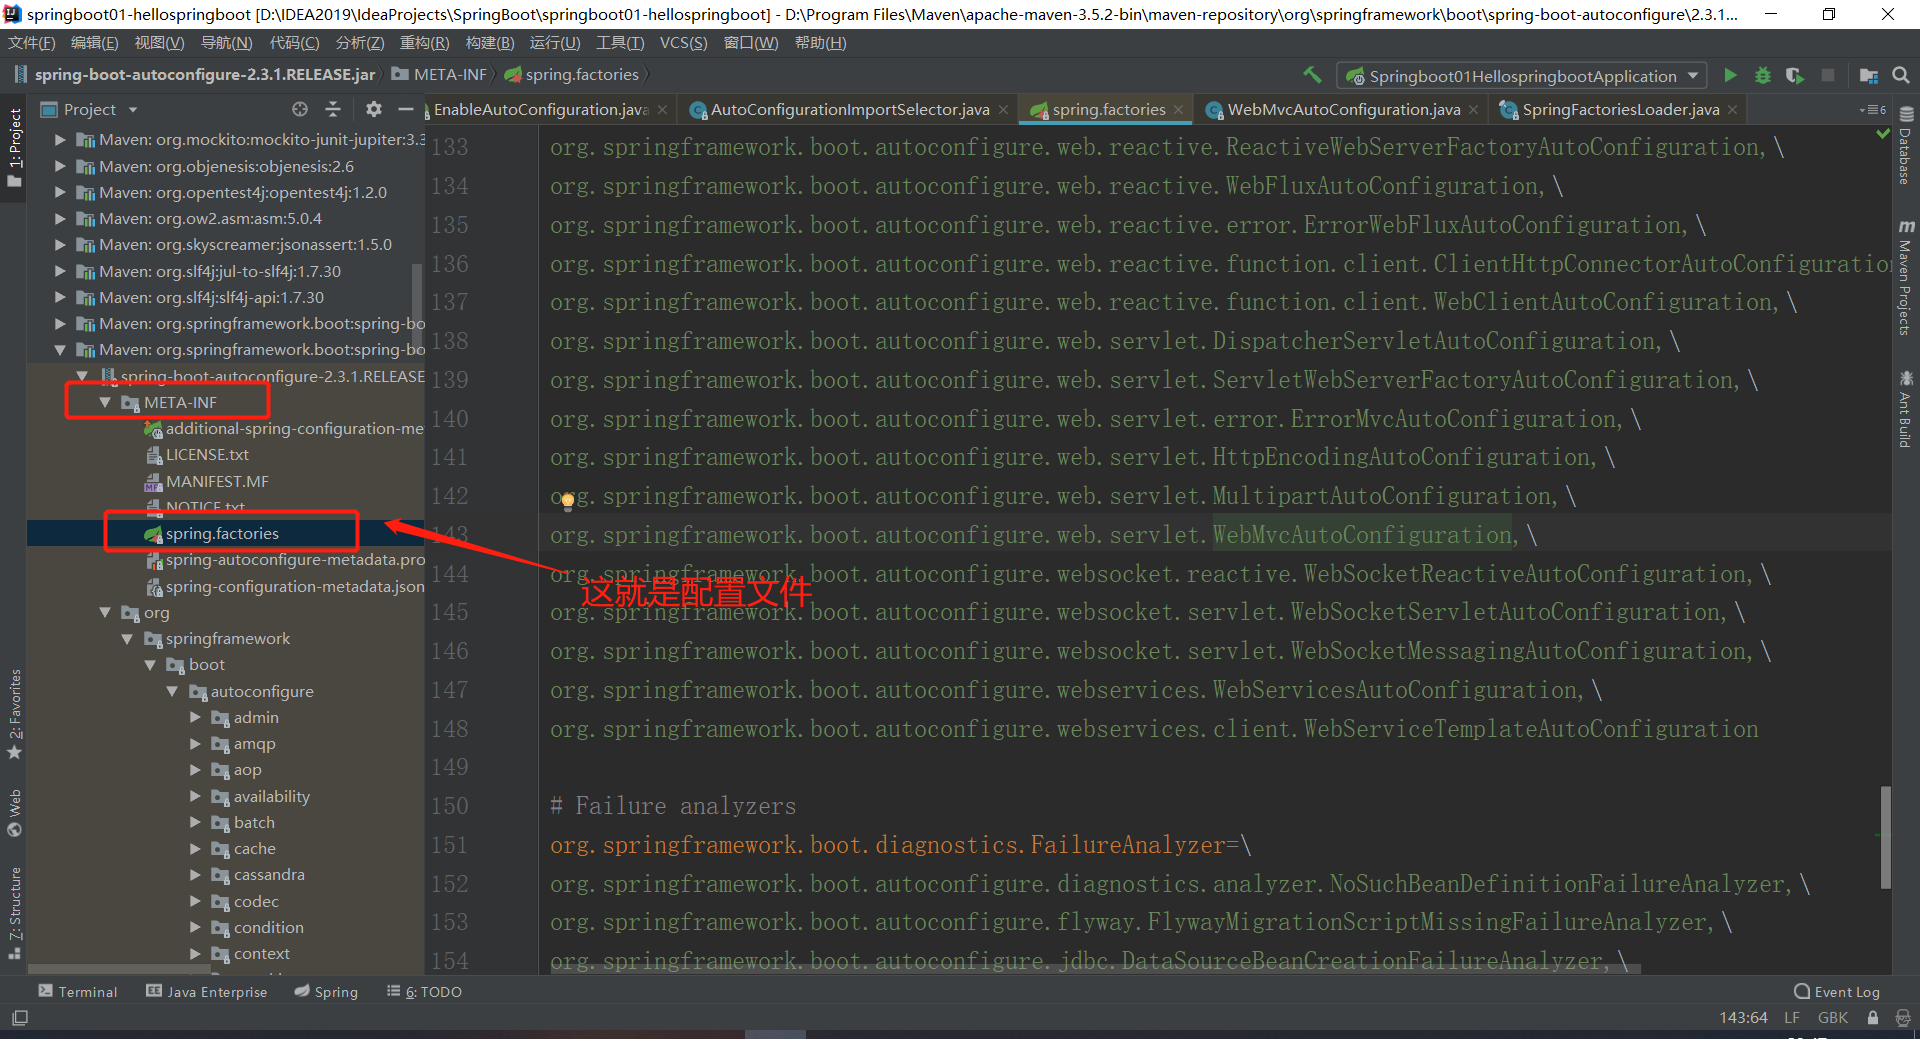Click the Search Everywhere magnifier icon
Screen dimensions: 1920x1039
[x=1900, y=76]
